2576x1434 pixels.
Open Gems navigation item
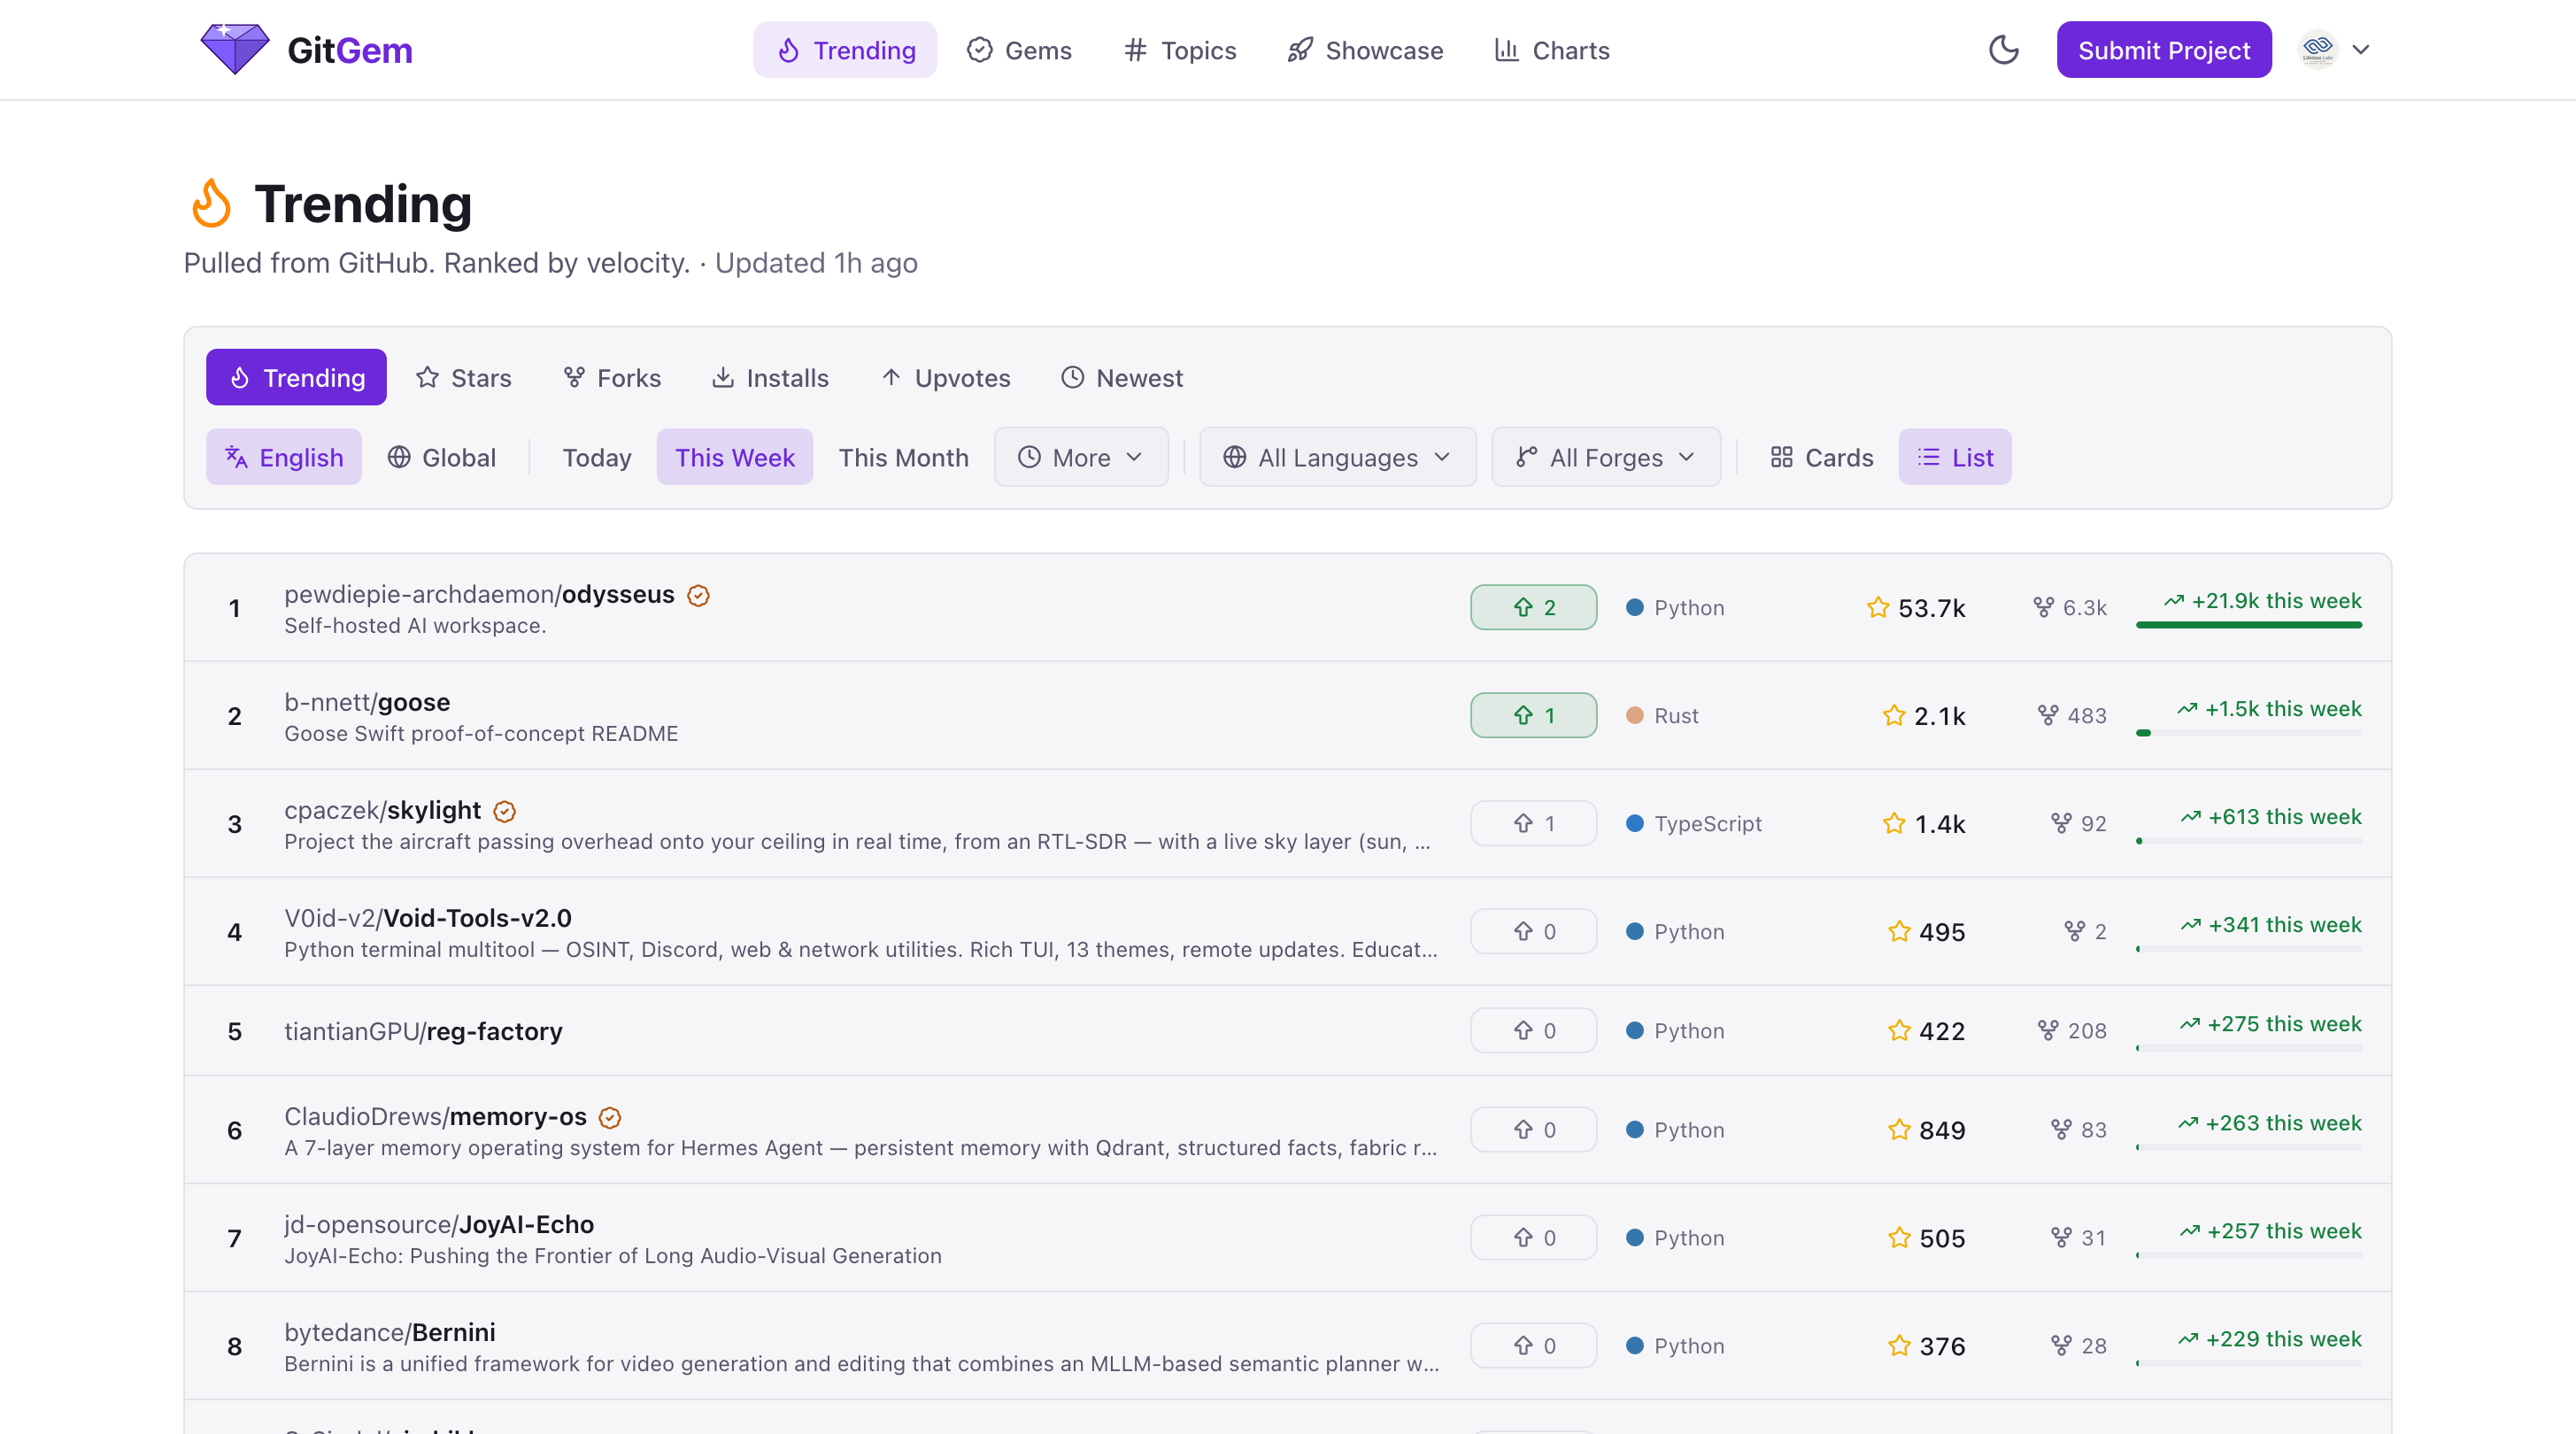[1019, 50]
